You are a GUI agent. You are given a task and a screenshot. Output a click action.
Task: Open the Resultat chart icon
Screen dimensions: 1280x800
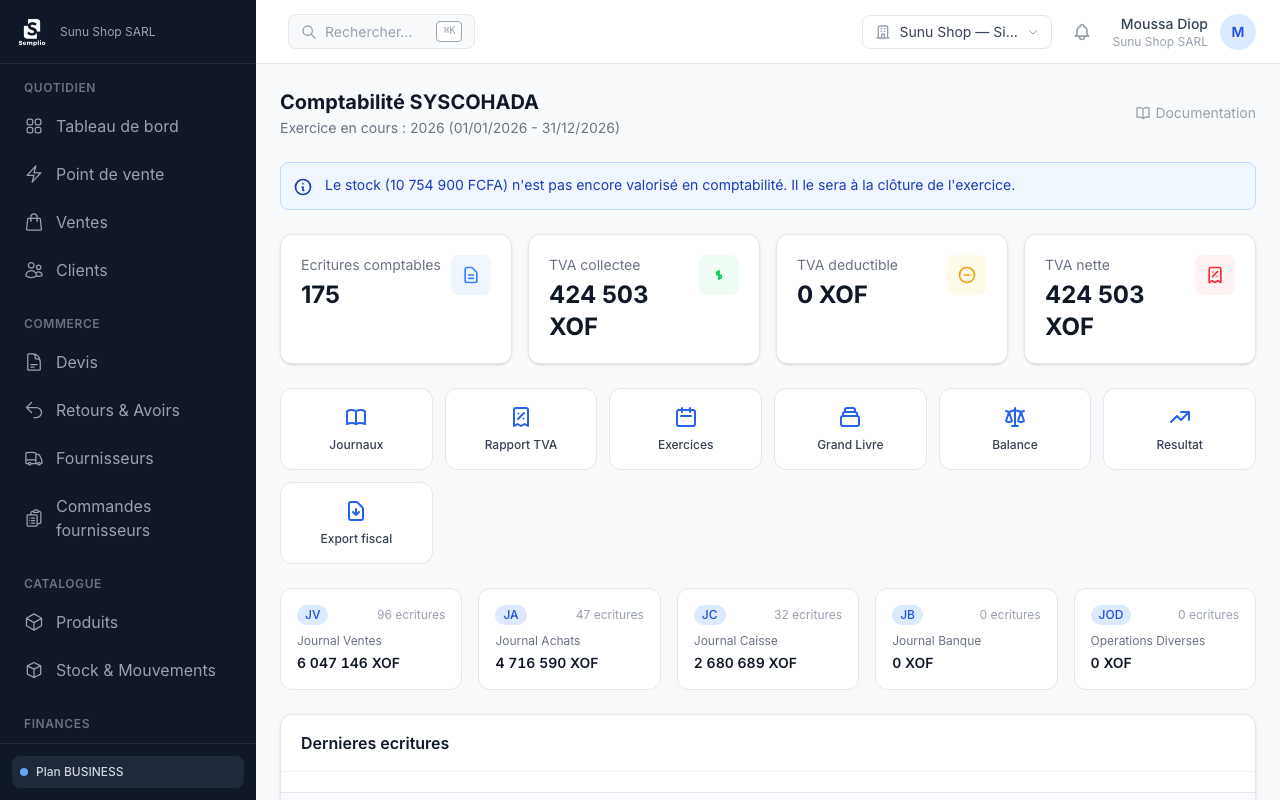pyautogui.click(x=1178, y=417)
